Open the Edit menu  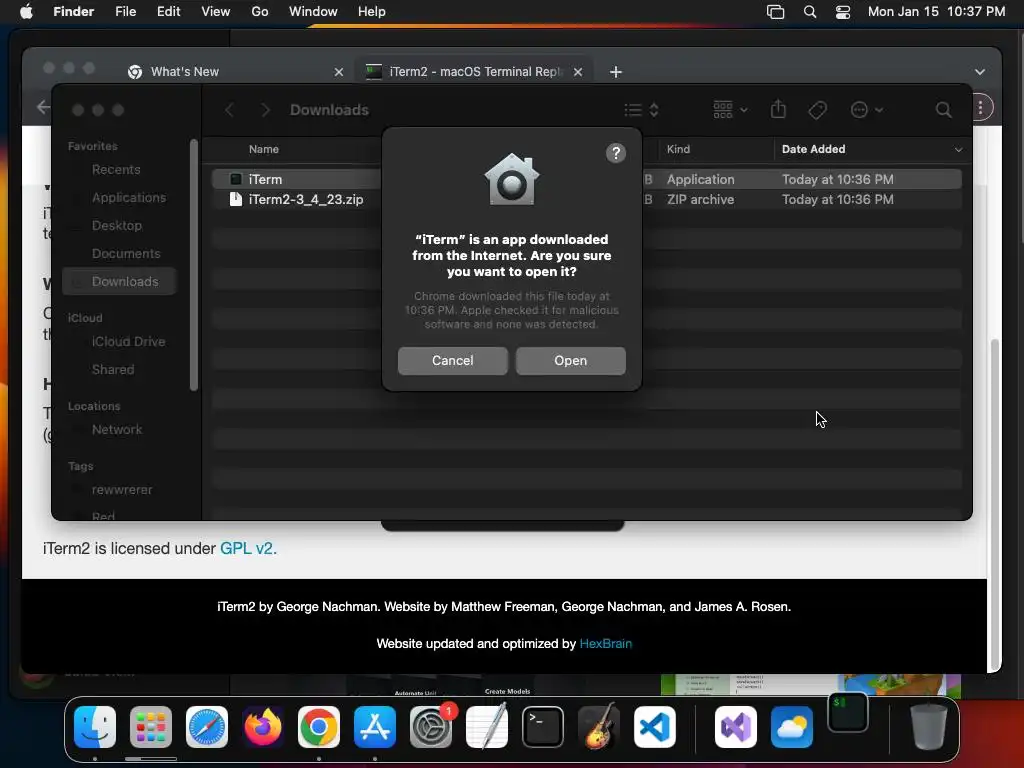coord(168,12)
